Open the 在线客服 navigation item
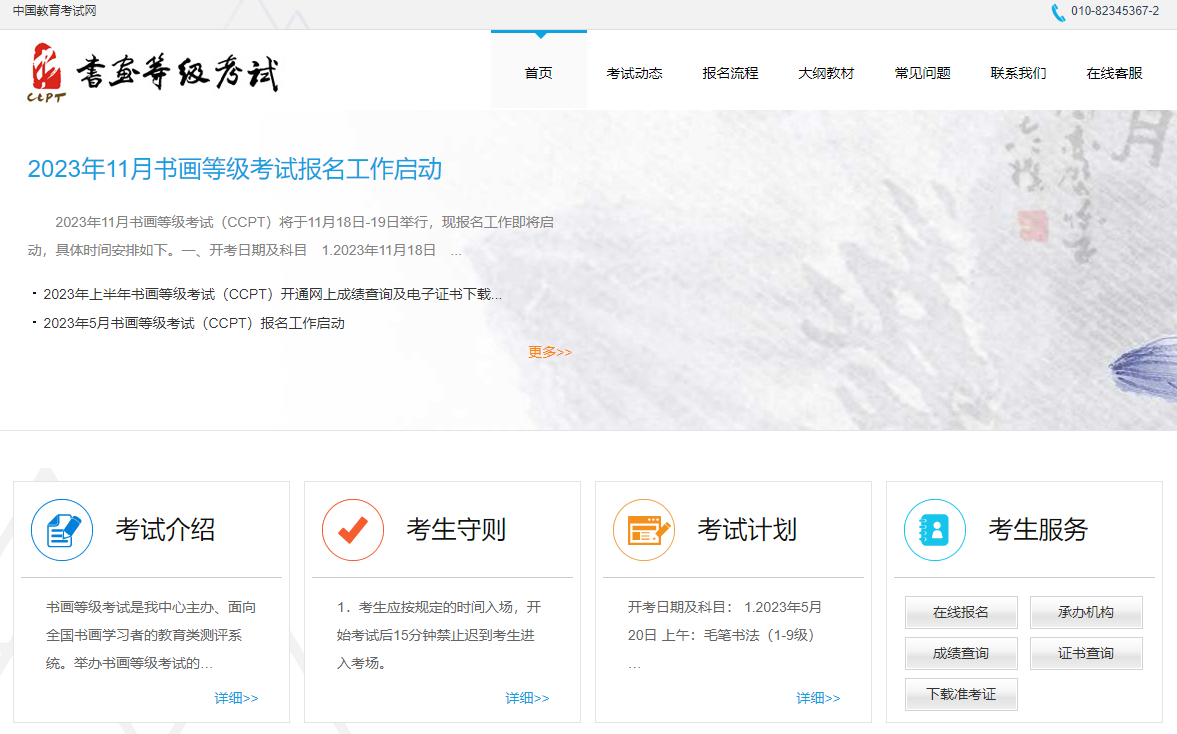This screenshot has height=734, width=1177. [x=1115, y=73]
